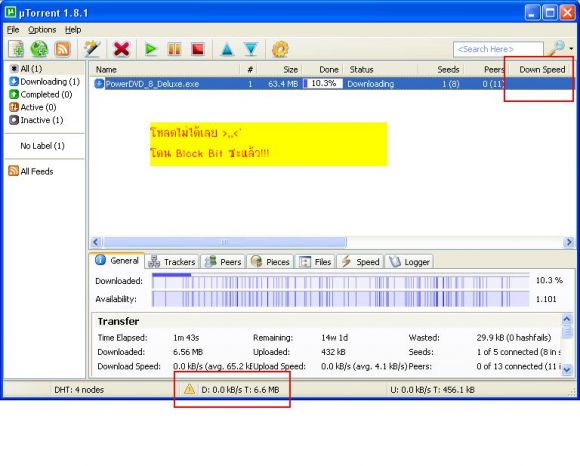The width and height of the screenshot is (580, 466).
Task: Select the No Label (1) entry
Action: [42, 146]
